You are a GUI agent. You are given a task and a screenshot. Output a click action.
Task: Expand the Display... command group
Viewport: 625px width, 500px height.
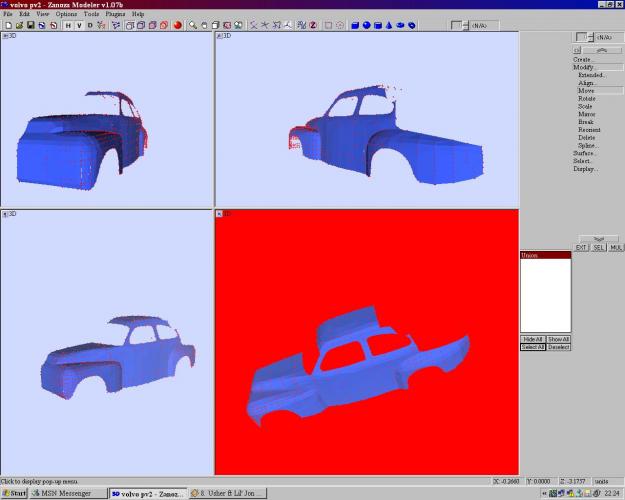(583, 169)
